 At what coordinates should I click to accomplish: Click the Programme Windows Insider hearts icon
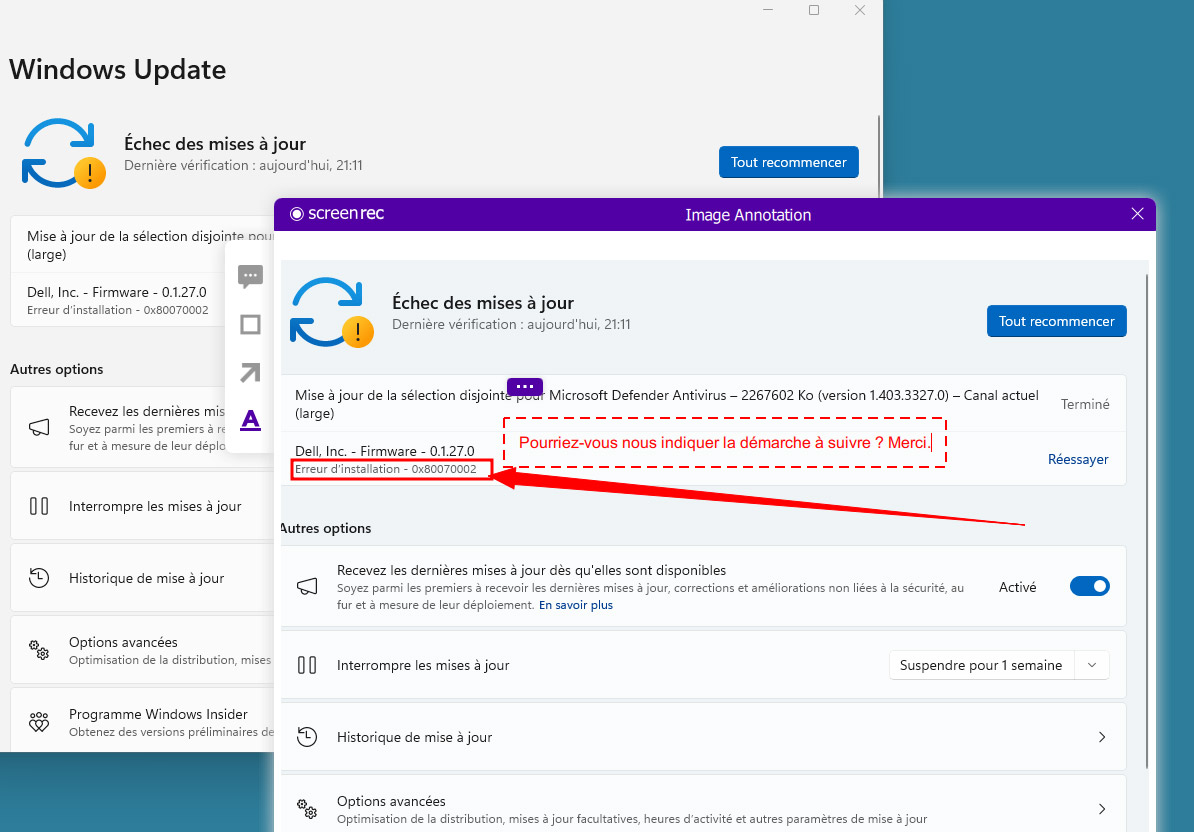click(x=39, y=722)
